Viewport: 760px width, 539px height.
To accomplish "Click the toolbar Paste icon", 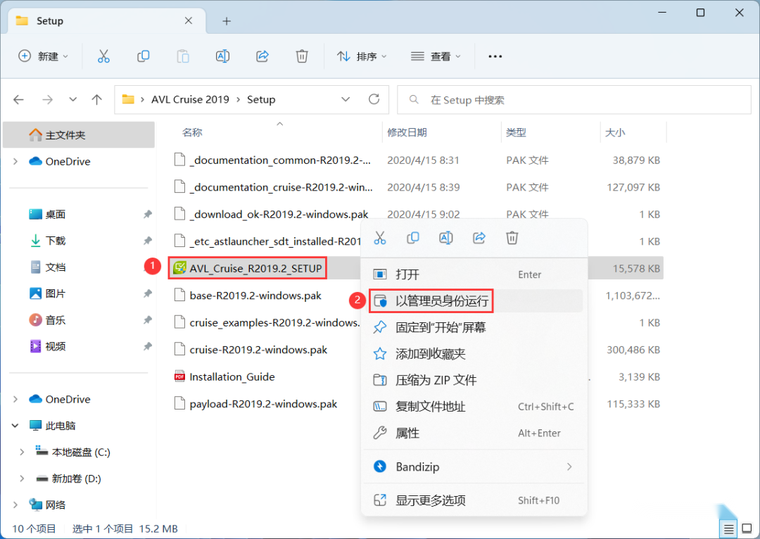I will pyautogui.click(x=183, y=56).
